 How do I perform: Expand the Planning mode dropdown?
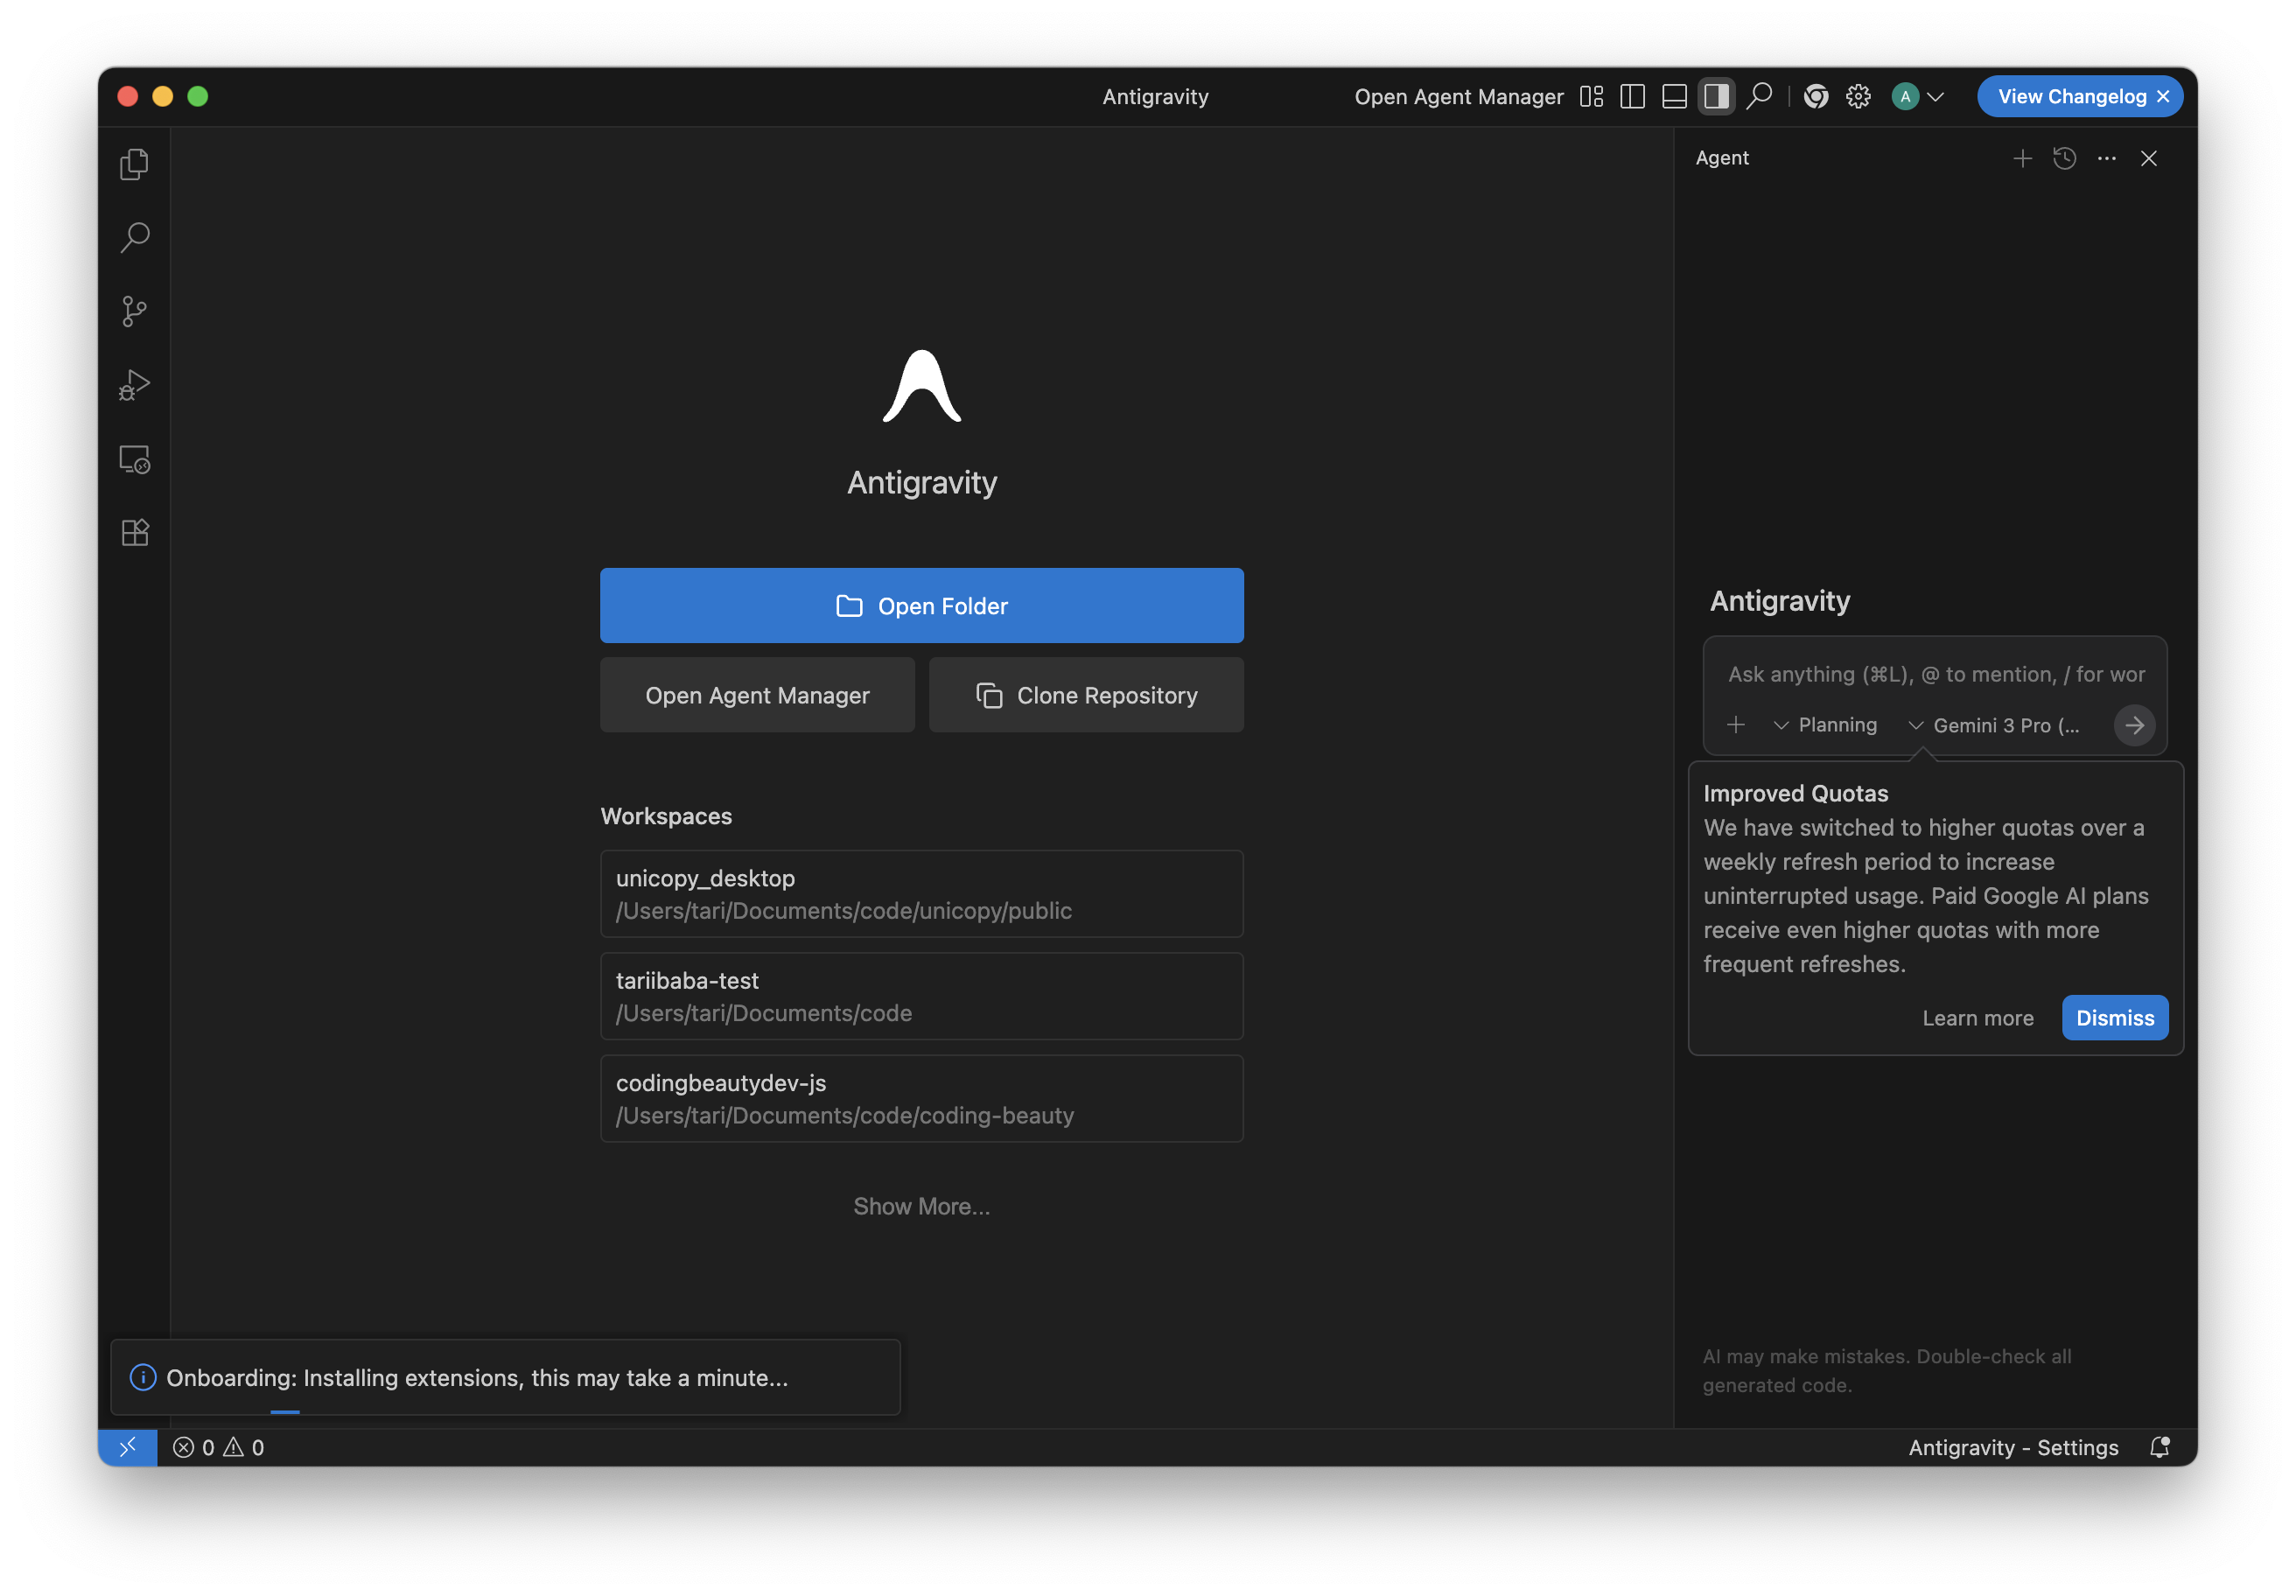coord(1825,725)
